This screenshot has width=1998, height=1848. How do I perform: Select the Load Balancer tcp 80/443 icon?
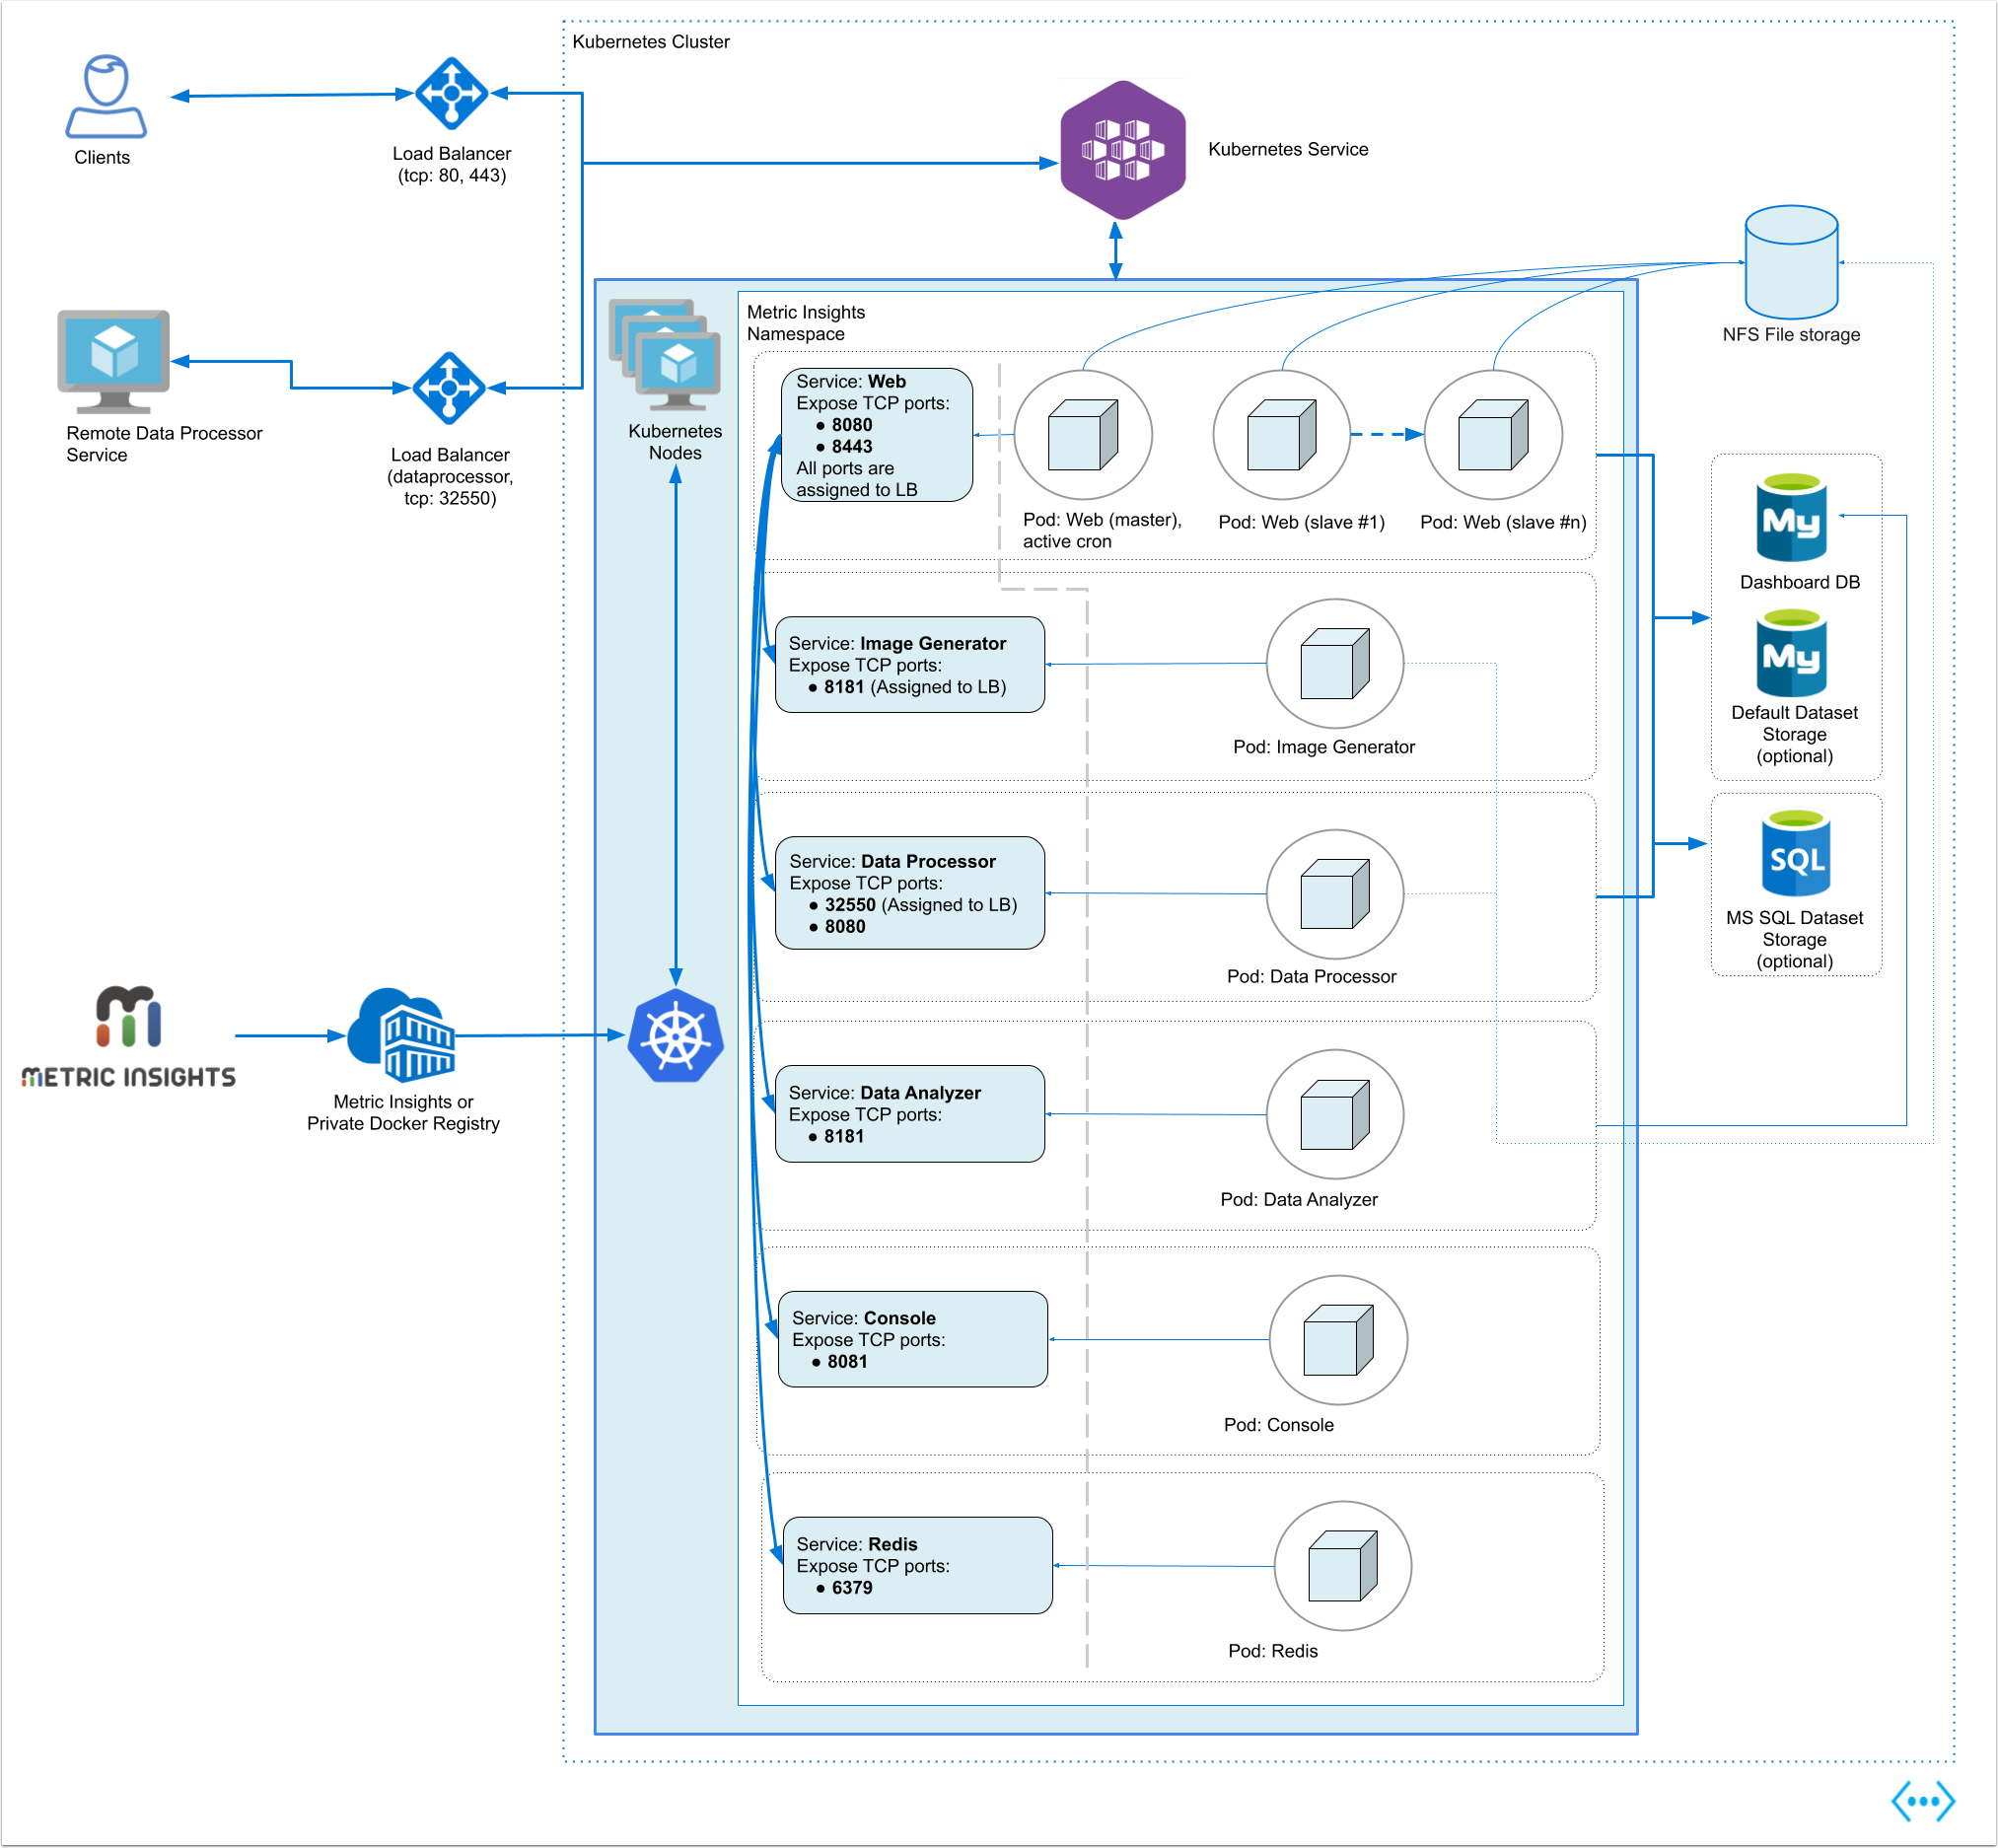[451, 93]
